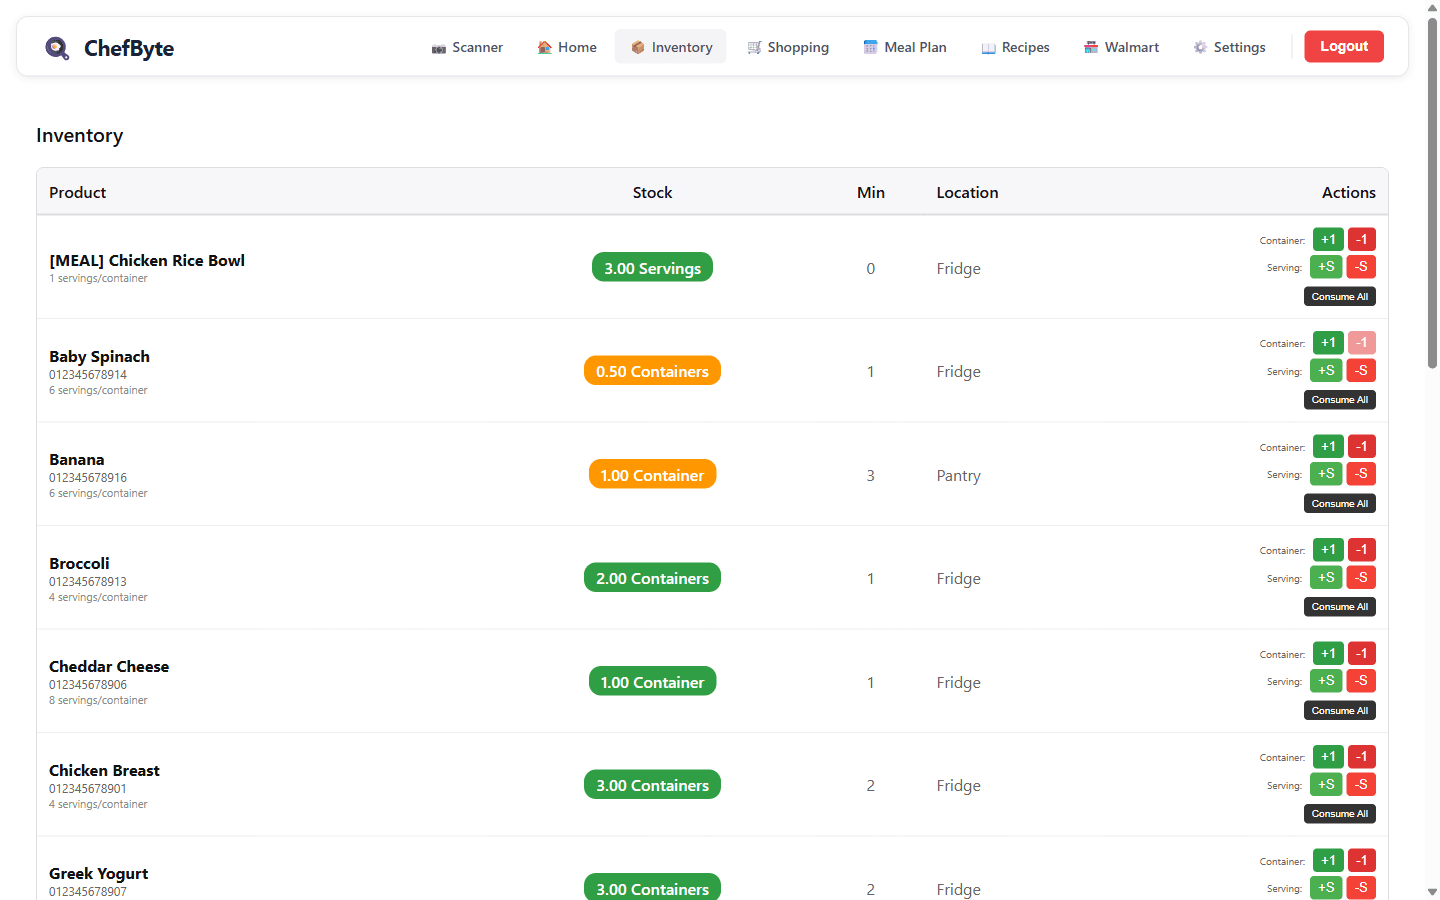The width and height of the screenshot is (1440, 900).
Task: Click the 0.50 Containers stock badge for Baby Spinach
Action: click(x=652, y=370)
